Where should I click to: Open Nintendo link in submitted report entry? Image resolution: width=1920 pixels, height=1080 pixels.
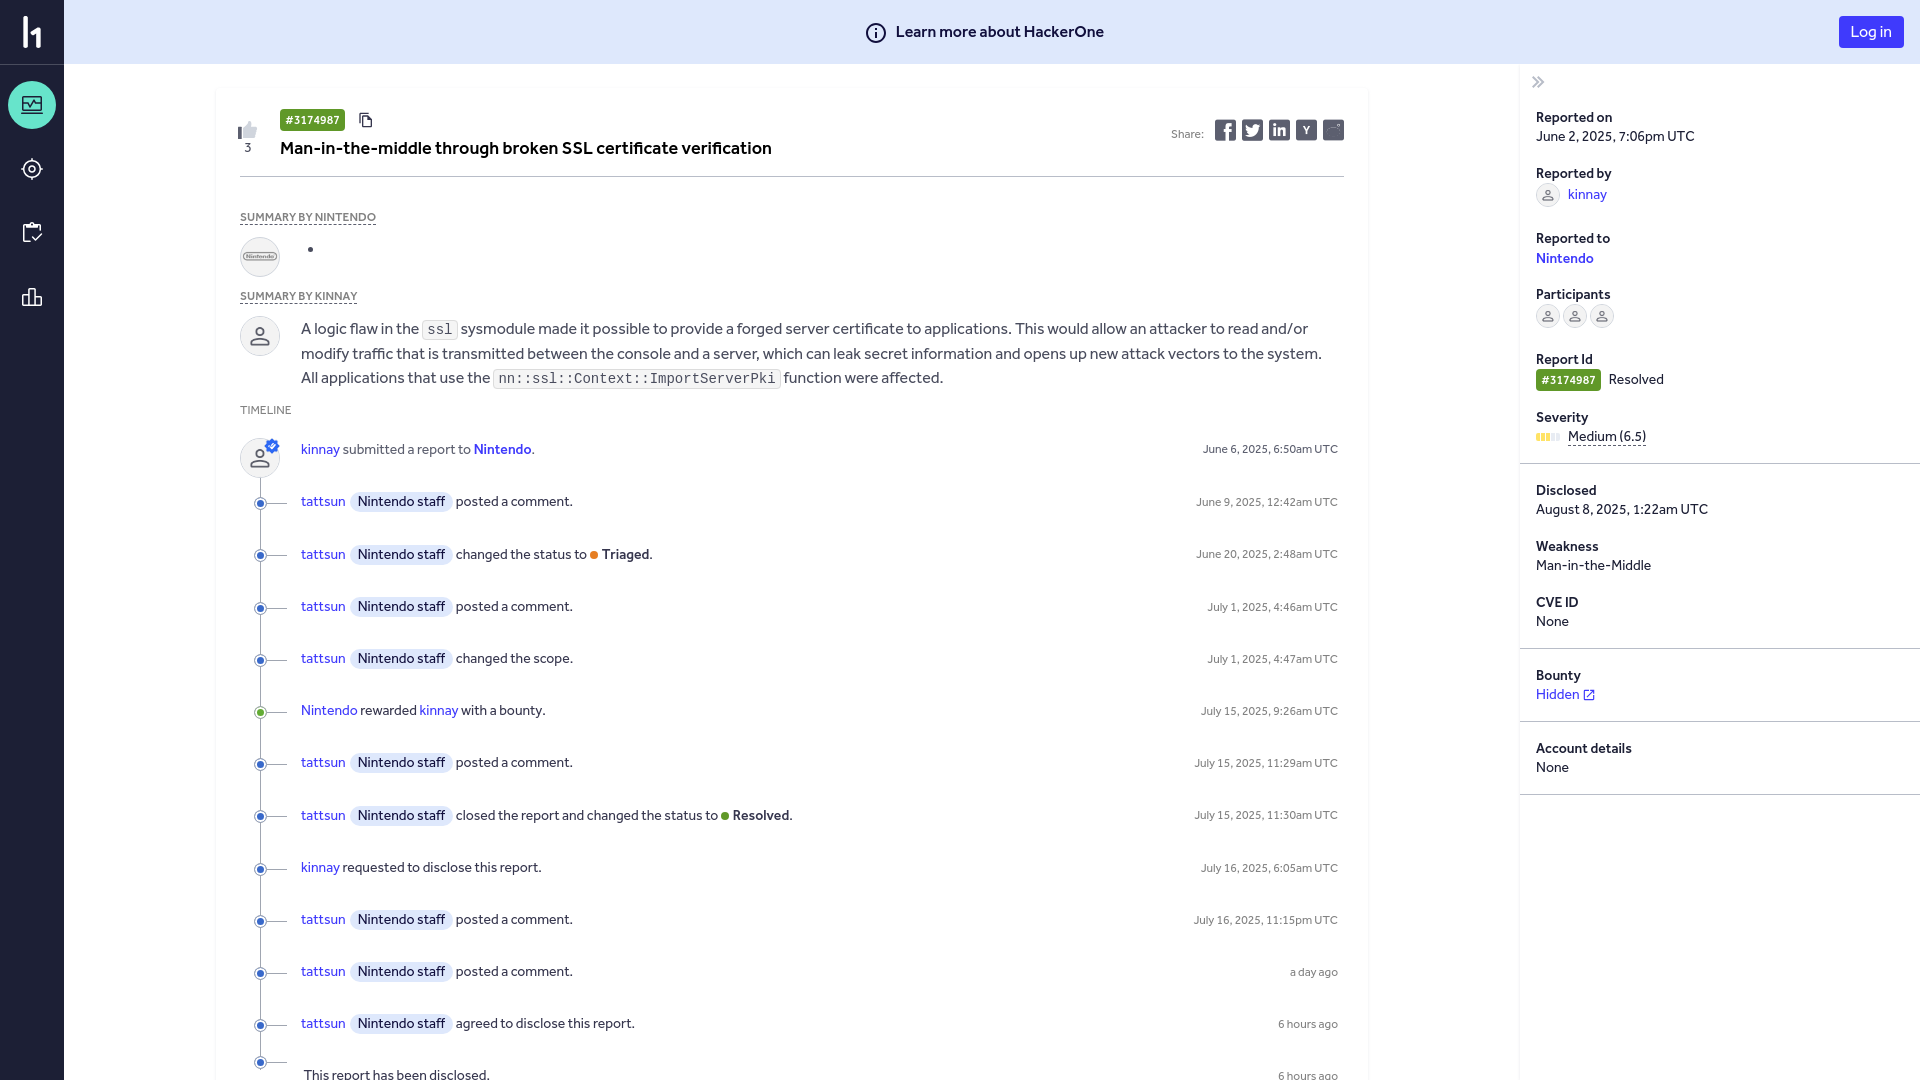tap(502, 449)
